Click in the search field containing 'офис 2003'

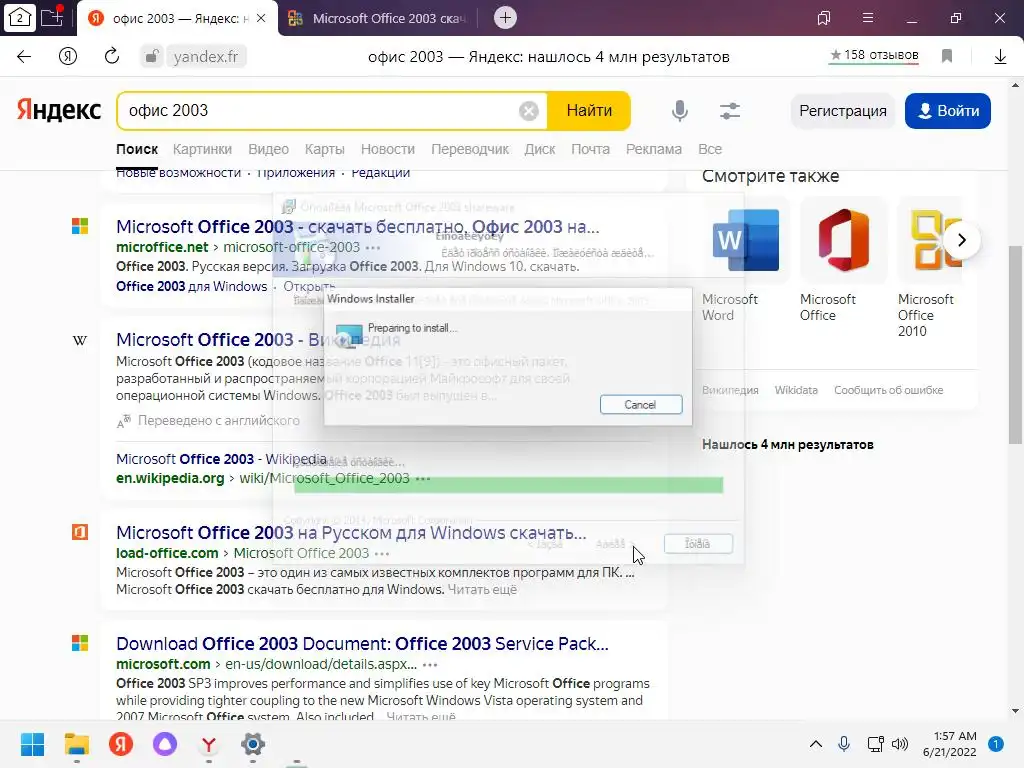pos(320,111)
